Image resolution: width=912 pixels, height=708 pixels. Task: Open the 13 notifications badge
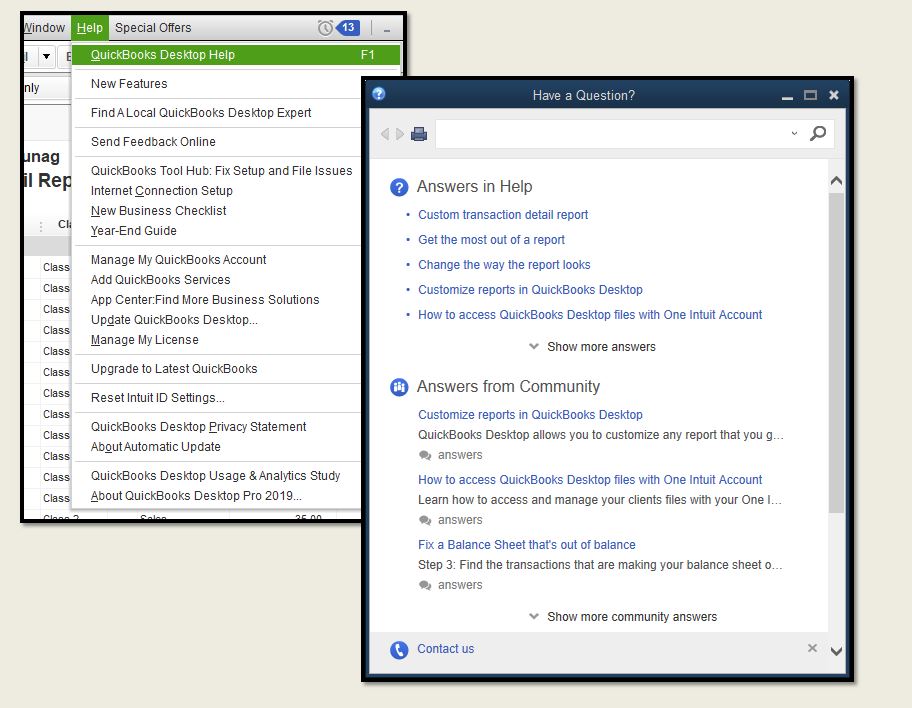348,27
